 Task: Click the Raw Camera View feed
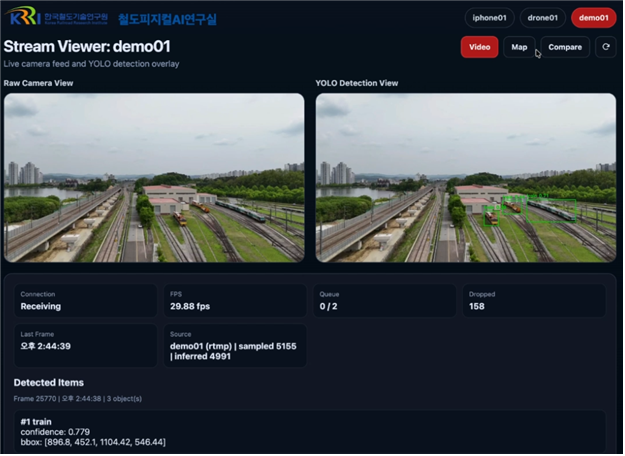[154, 178]
